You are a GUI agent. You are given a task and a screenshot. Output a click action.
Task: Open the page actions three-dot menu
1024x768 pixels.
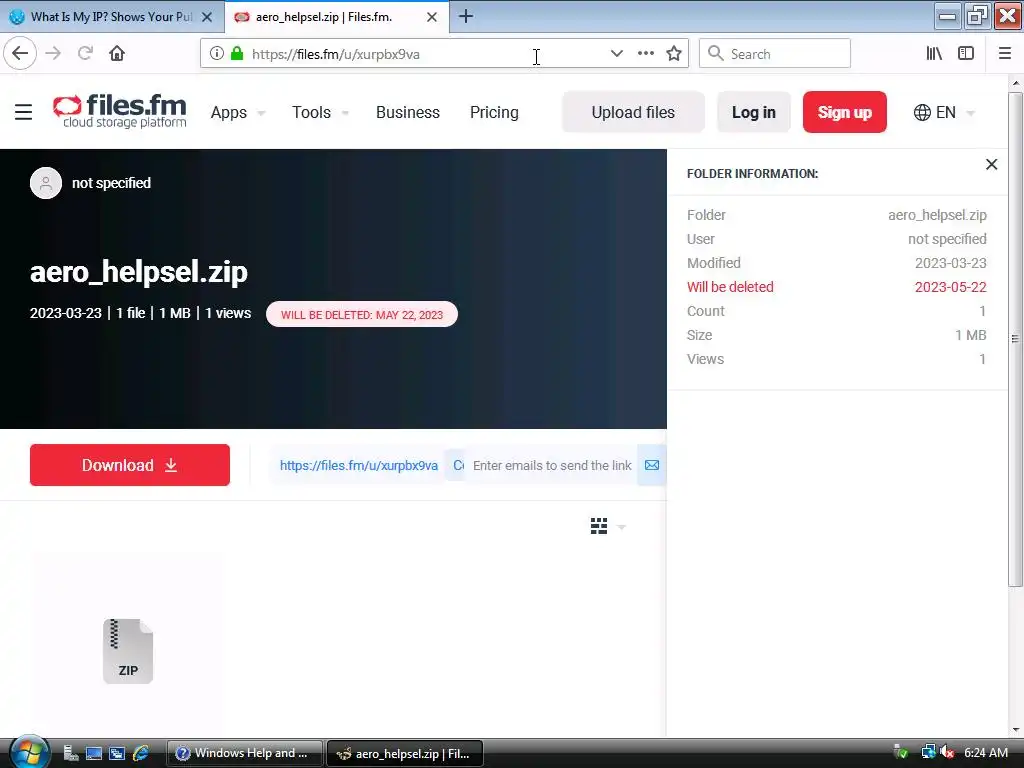pyautogui.click(x=646, y=54)
